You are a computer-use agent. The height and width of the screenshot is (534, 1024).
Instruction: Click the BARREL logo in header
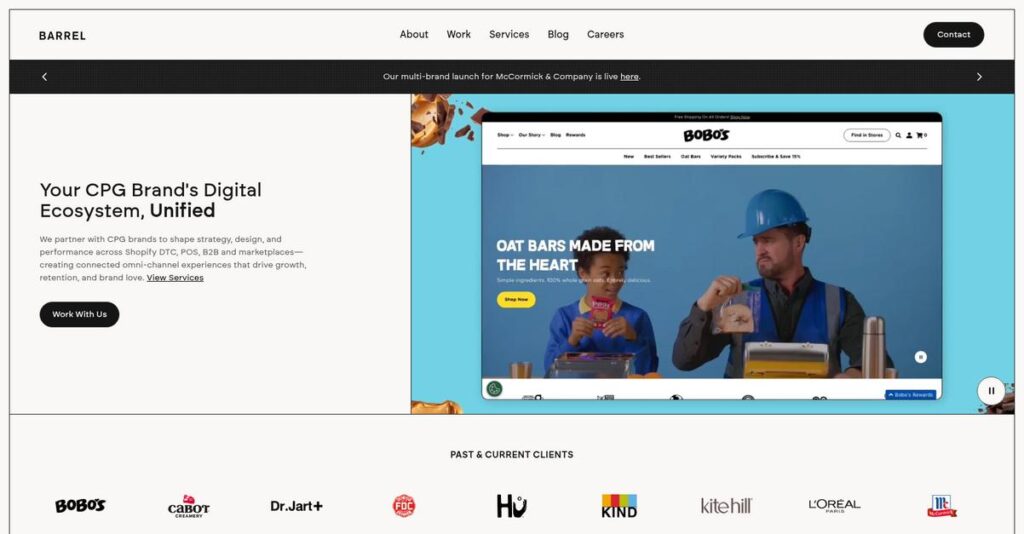click(62, 36)
